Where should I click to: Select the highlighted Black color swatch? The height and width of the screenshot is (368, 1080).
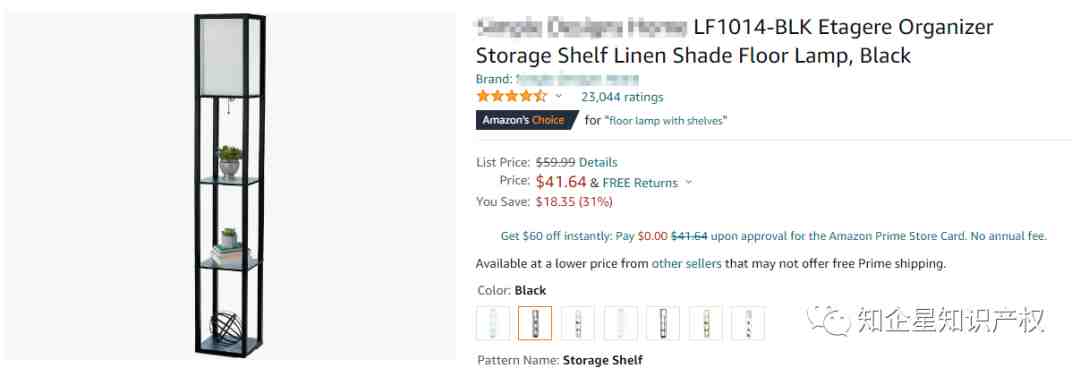click(535, 323)
